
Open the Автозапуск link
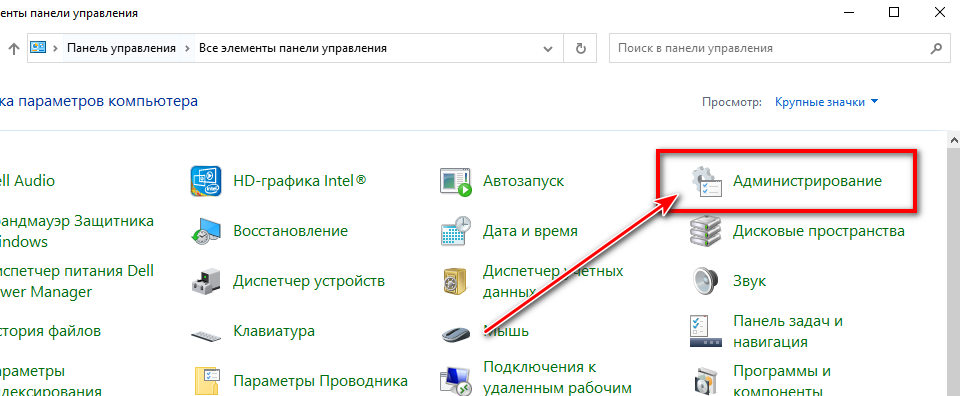pyautogui.click(x=523, y=181)
